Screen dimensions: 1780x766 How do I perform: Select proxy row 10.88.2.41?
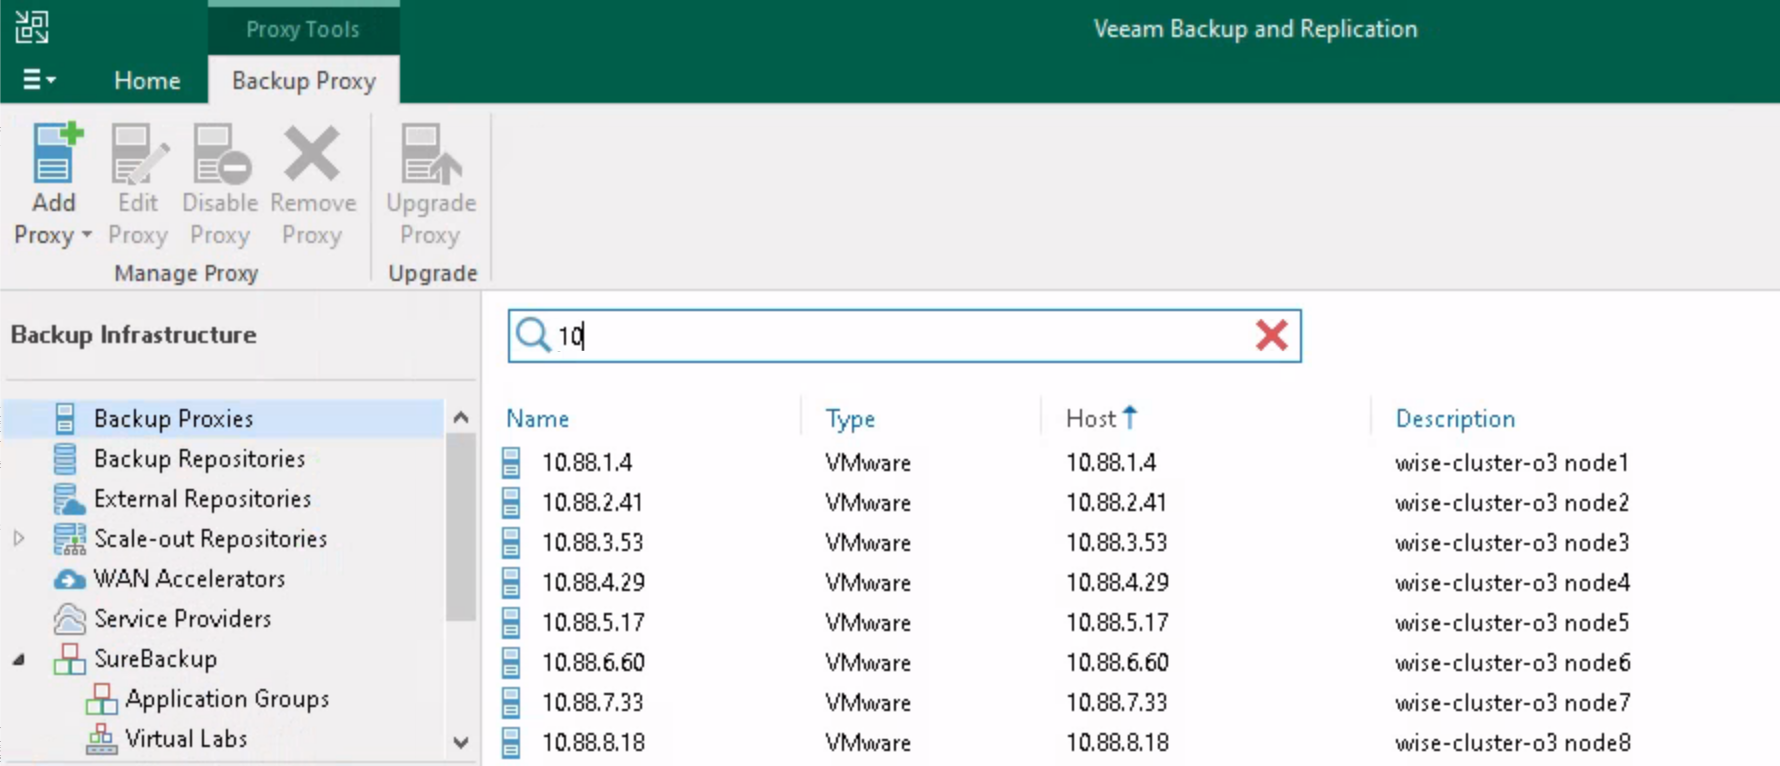(x=1139, y=502)
